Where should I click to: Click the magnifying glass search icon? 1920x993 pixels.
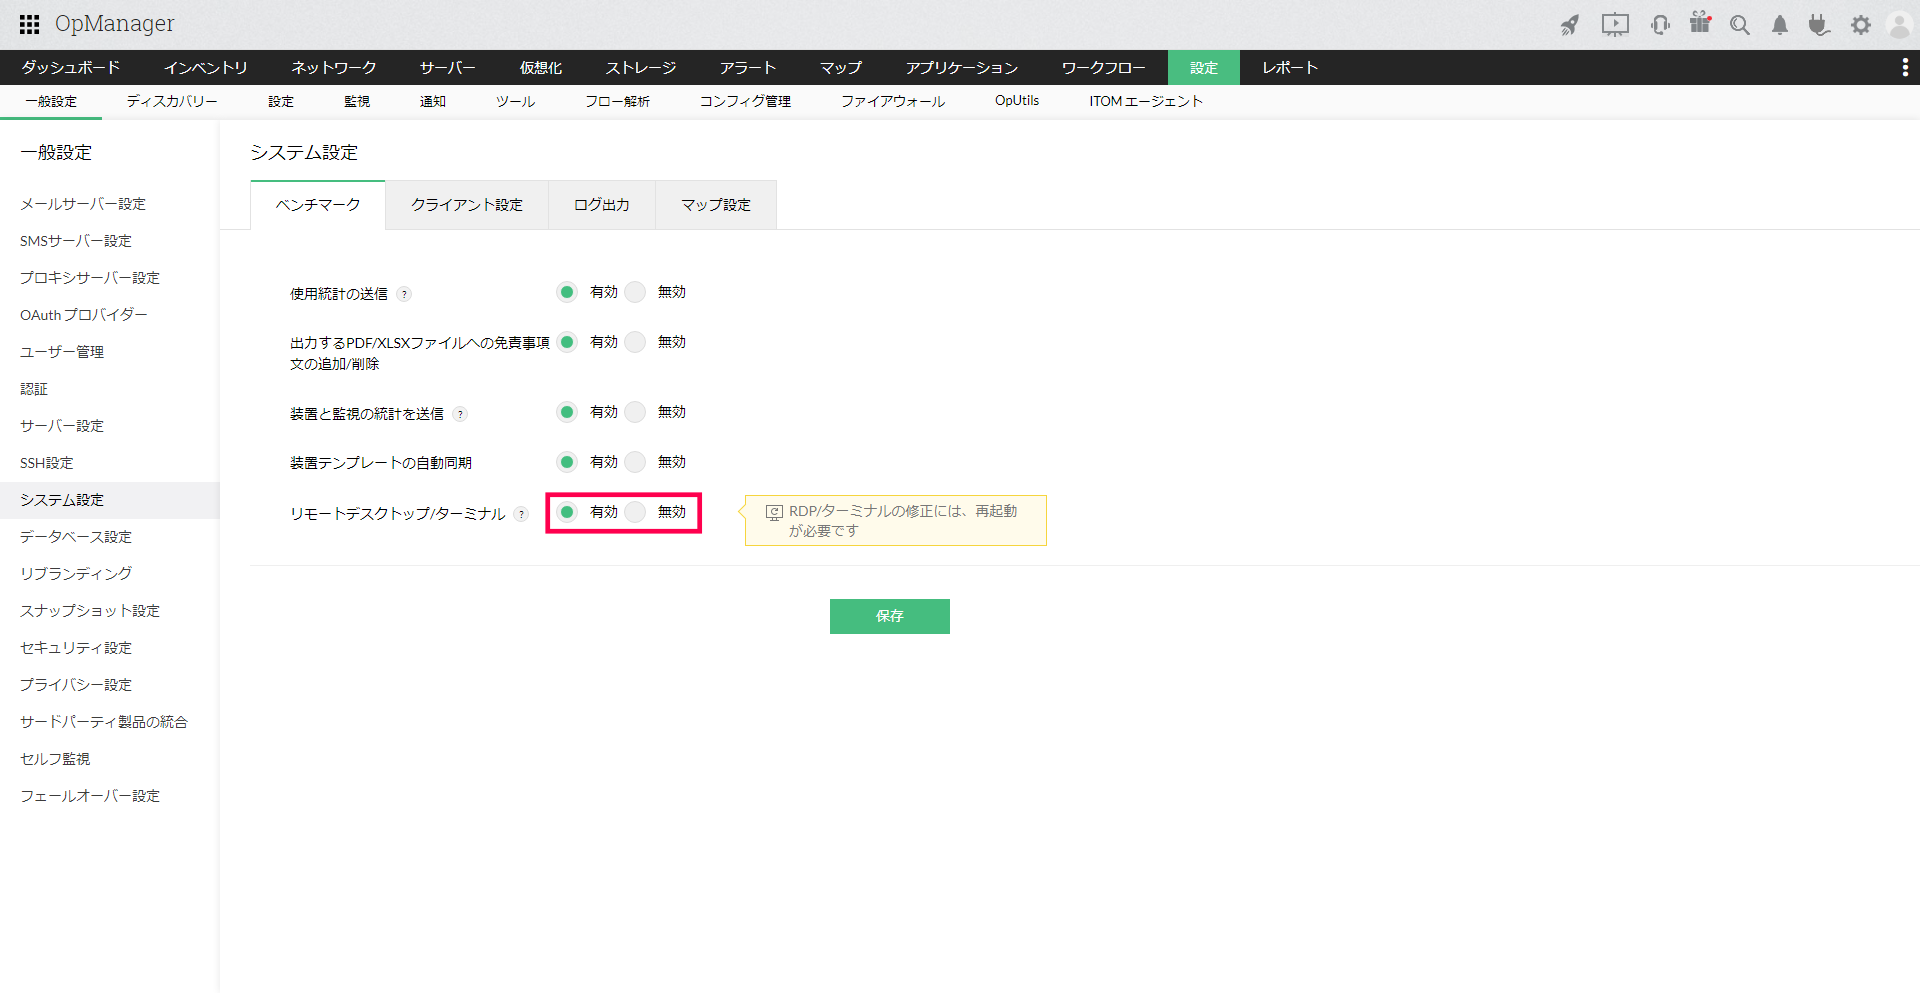tap(1740, 25)
